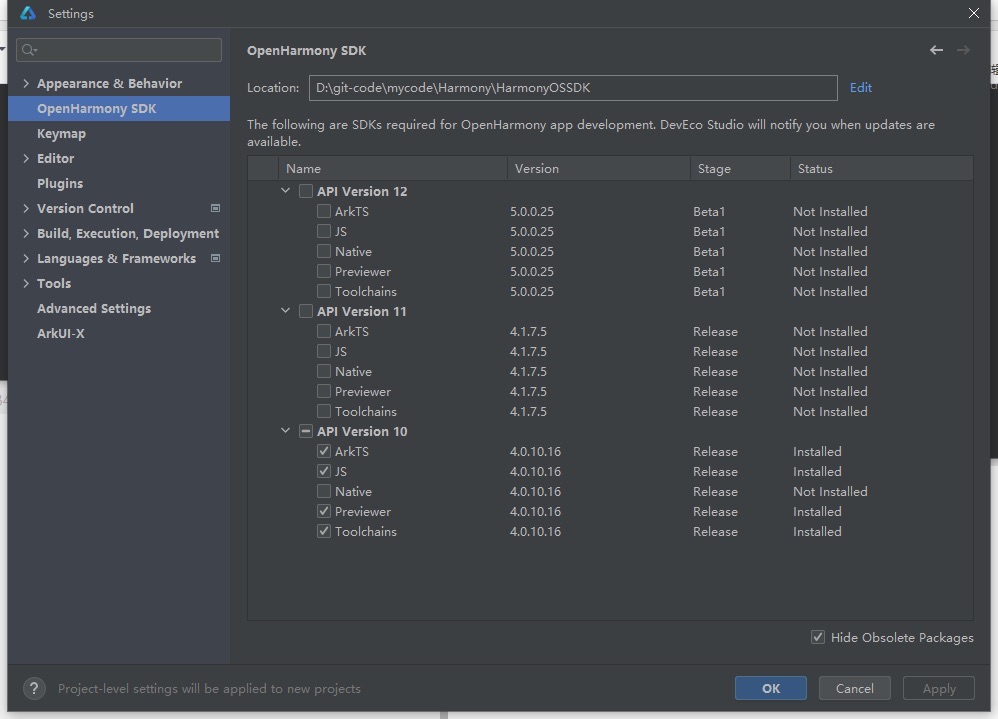Expand Appearance & Behavior section
The image size is (998, 719).
26,83
